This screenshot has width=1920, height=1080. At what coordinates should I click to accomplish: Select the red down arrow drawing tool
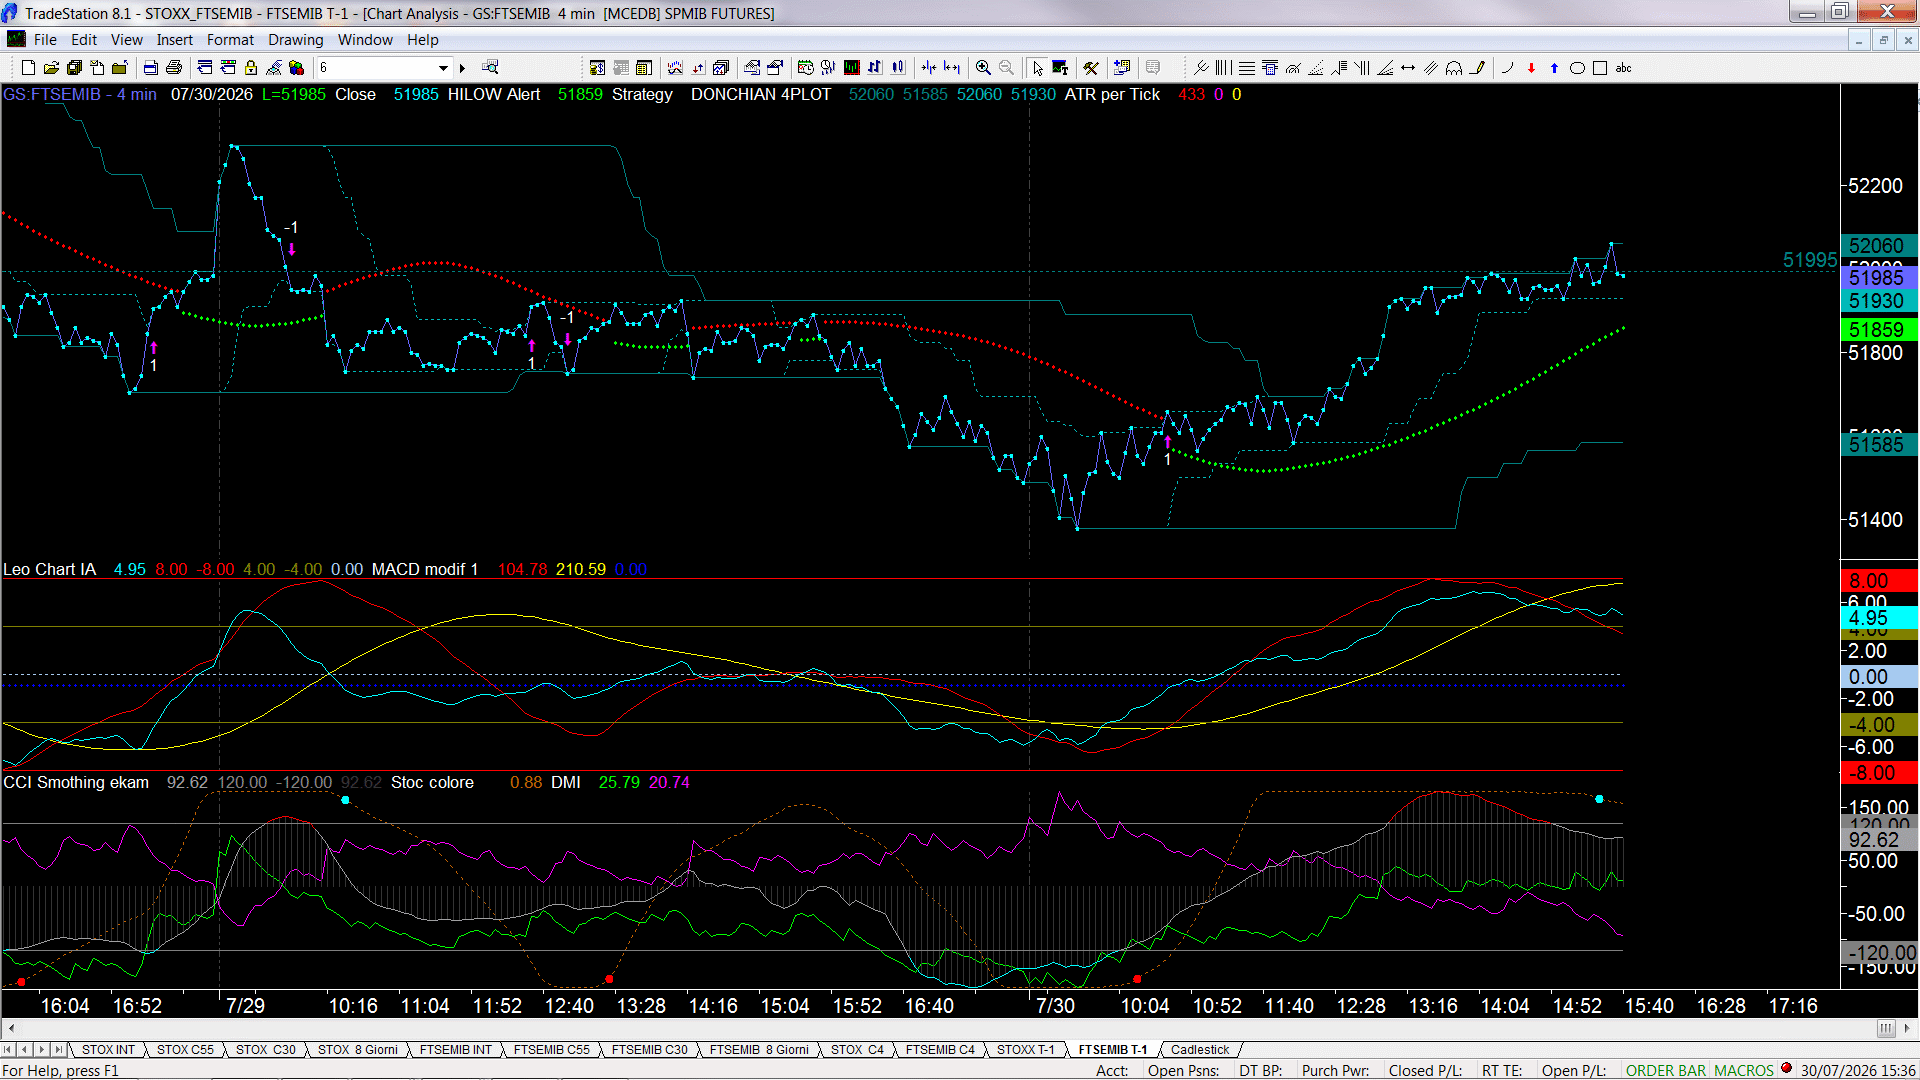point(1531,68)
